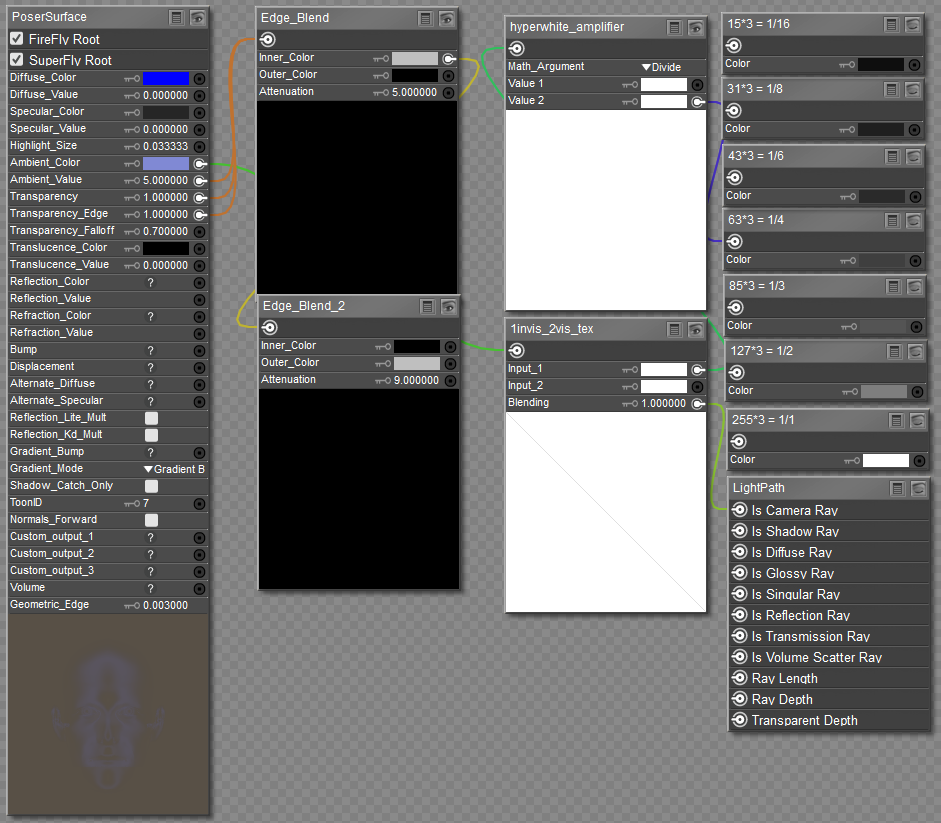Open the blue Diffuse_Color swatch
The image size is (941, 823).
[x=165, y=78]
